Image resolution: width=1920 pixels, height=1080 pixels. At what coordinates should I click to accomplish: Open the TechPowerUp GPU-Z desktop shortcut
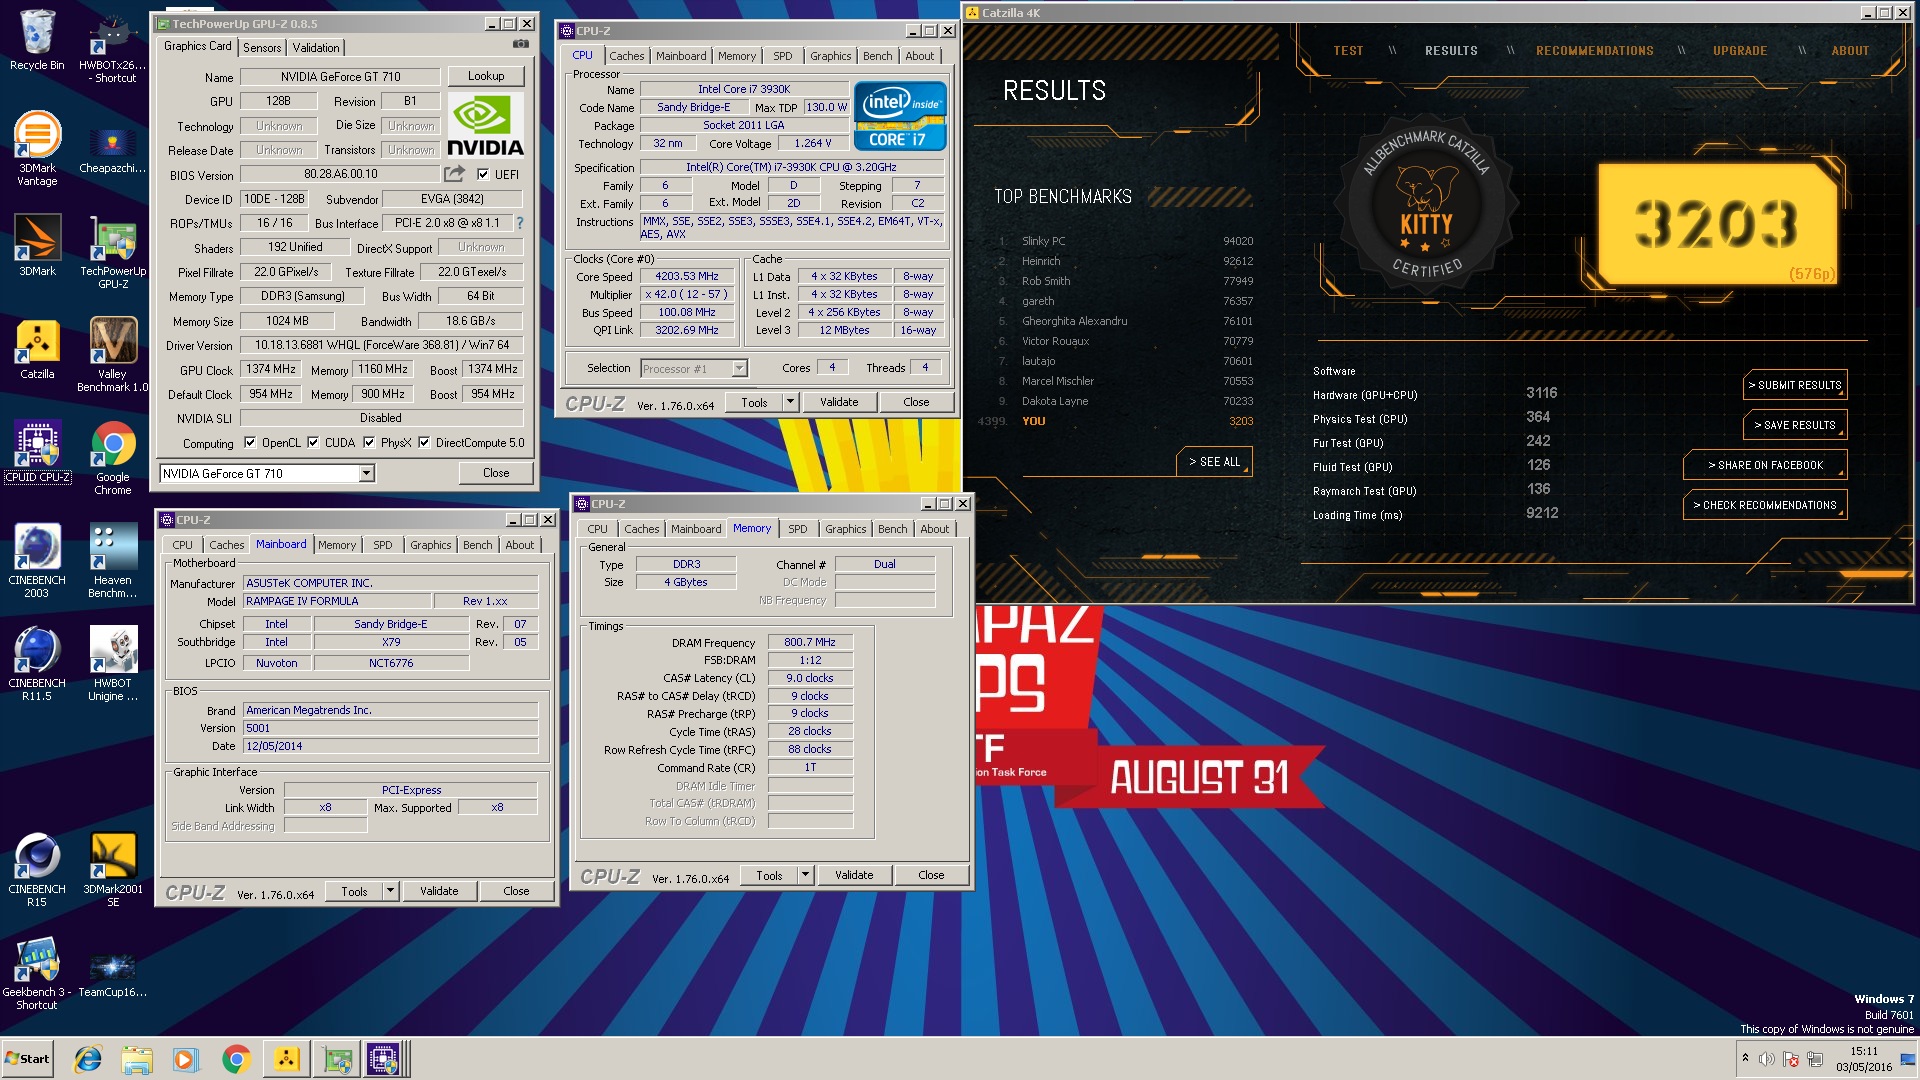[x=113, y=252]
